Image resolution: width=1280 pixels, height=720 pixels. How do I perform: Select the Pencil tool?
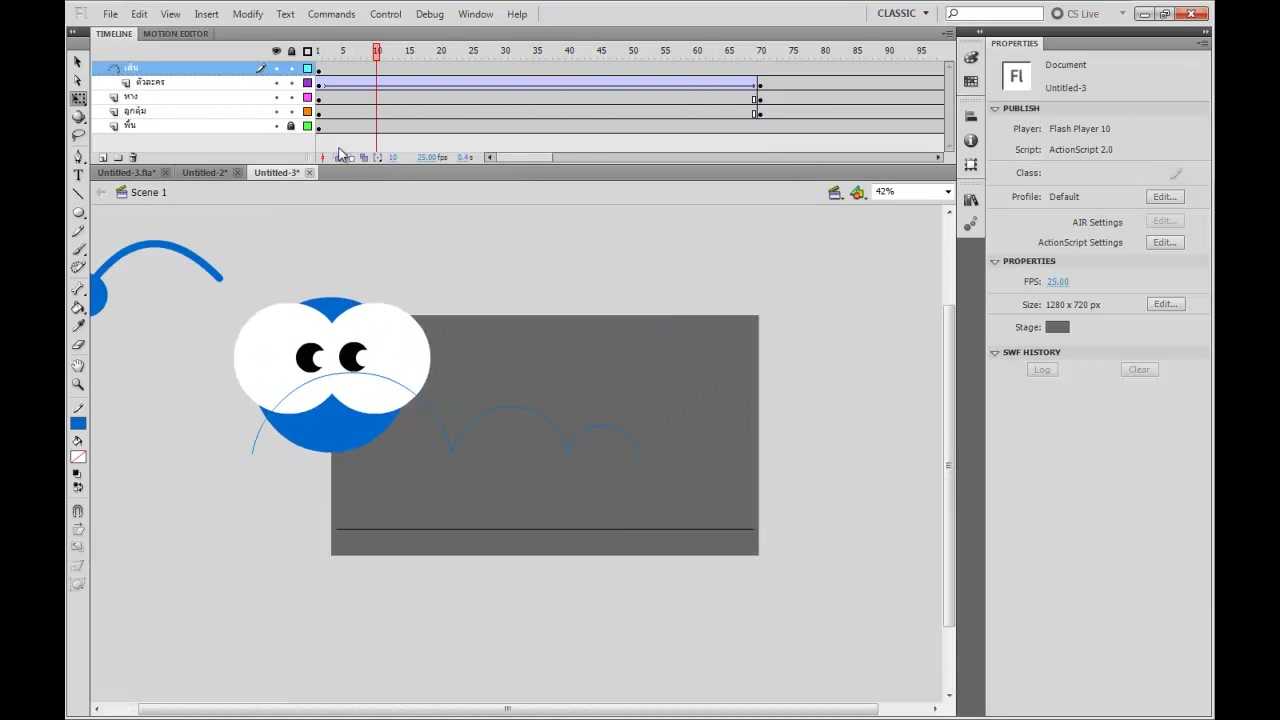point(78,231)
